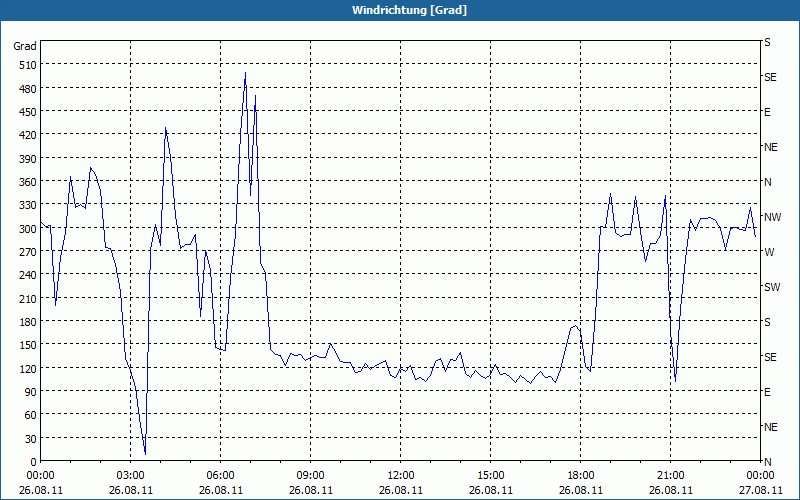The image size is (800, 500).
Task: Pick the 150 tick label on the degree axis
Action: click(28, 345)
